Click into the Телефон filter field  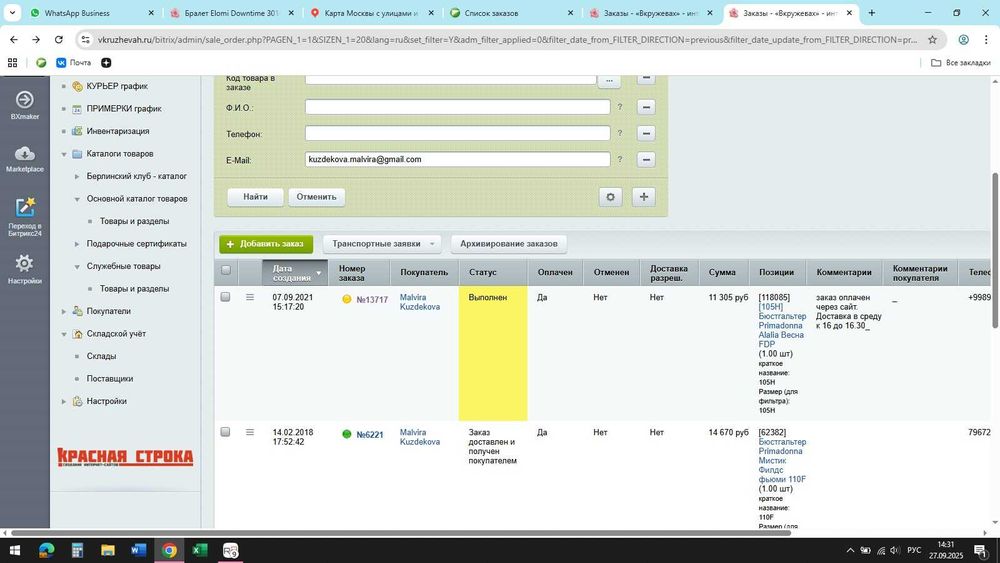pos(457,133)
